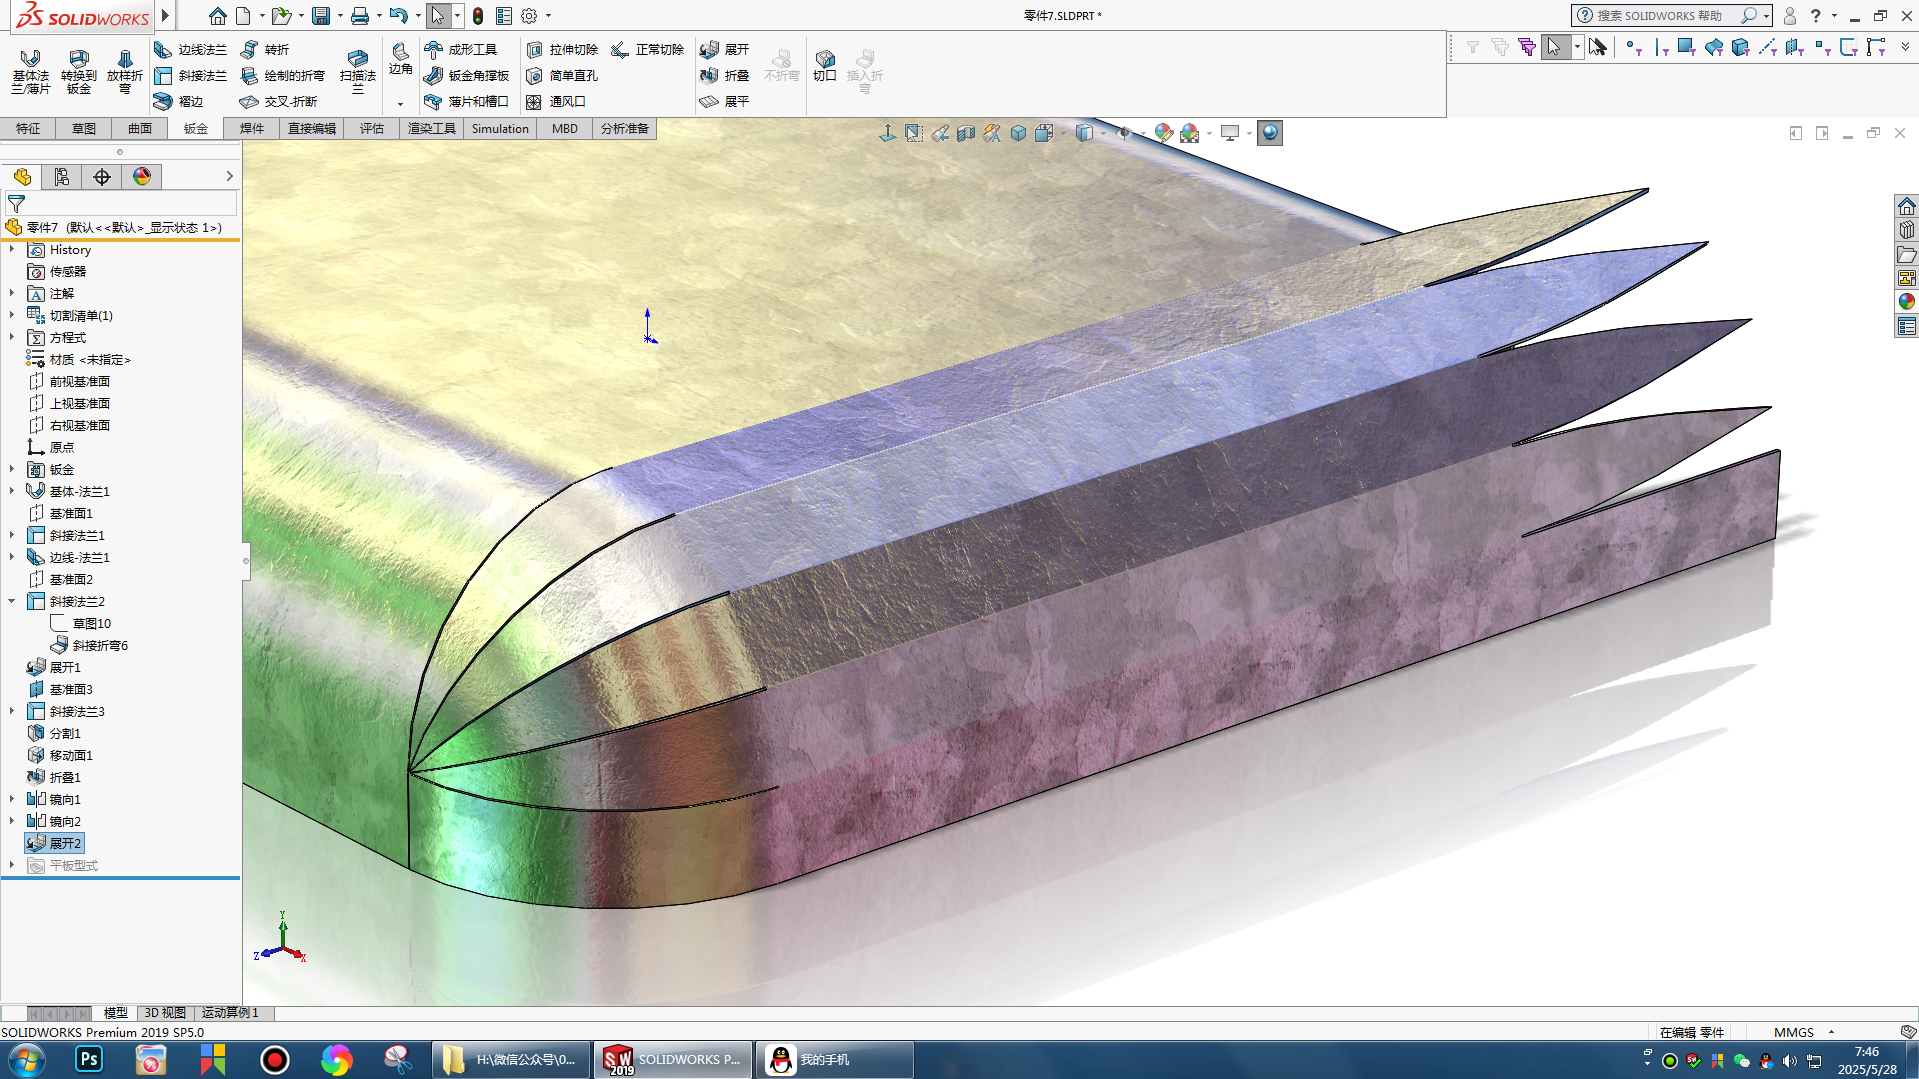Switch to the 焊件 tab
This screenshot has height=1079, width=1919.
click(x=252, y=128)
